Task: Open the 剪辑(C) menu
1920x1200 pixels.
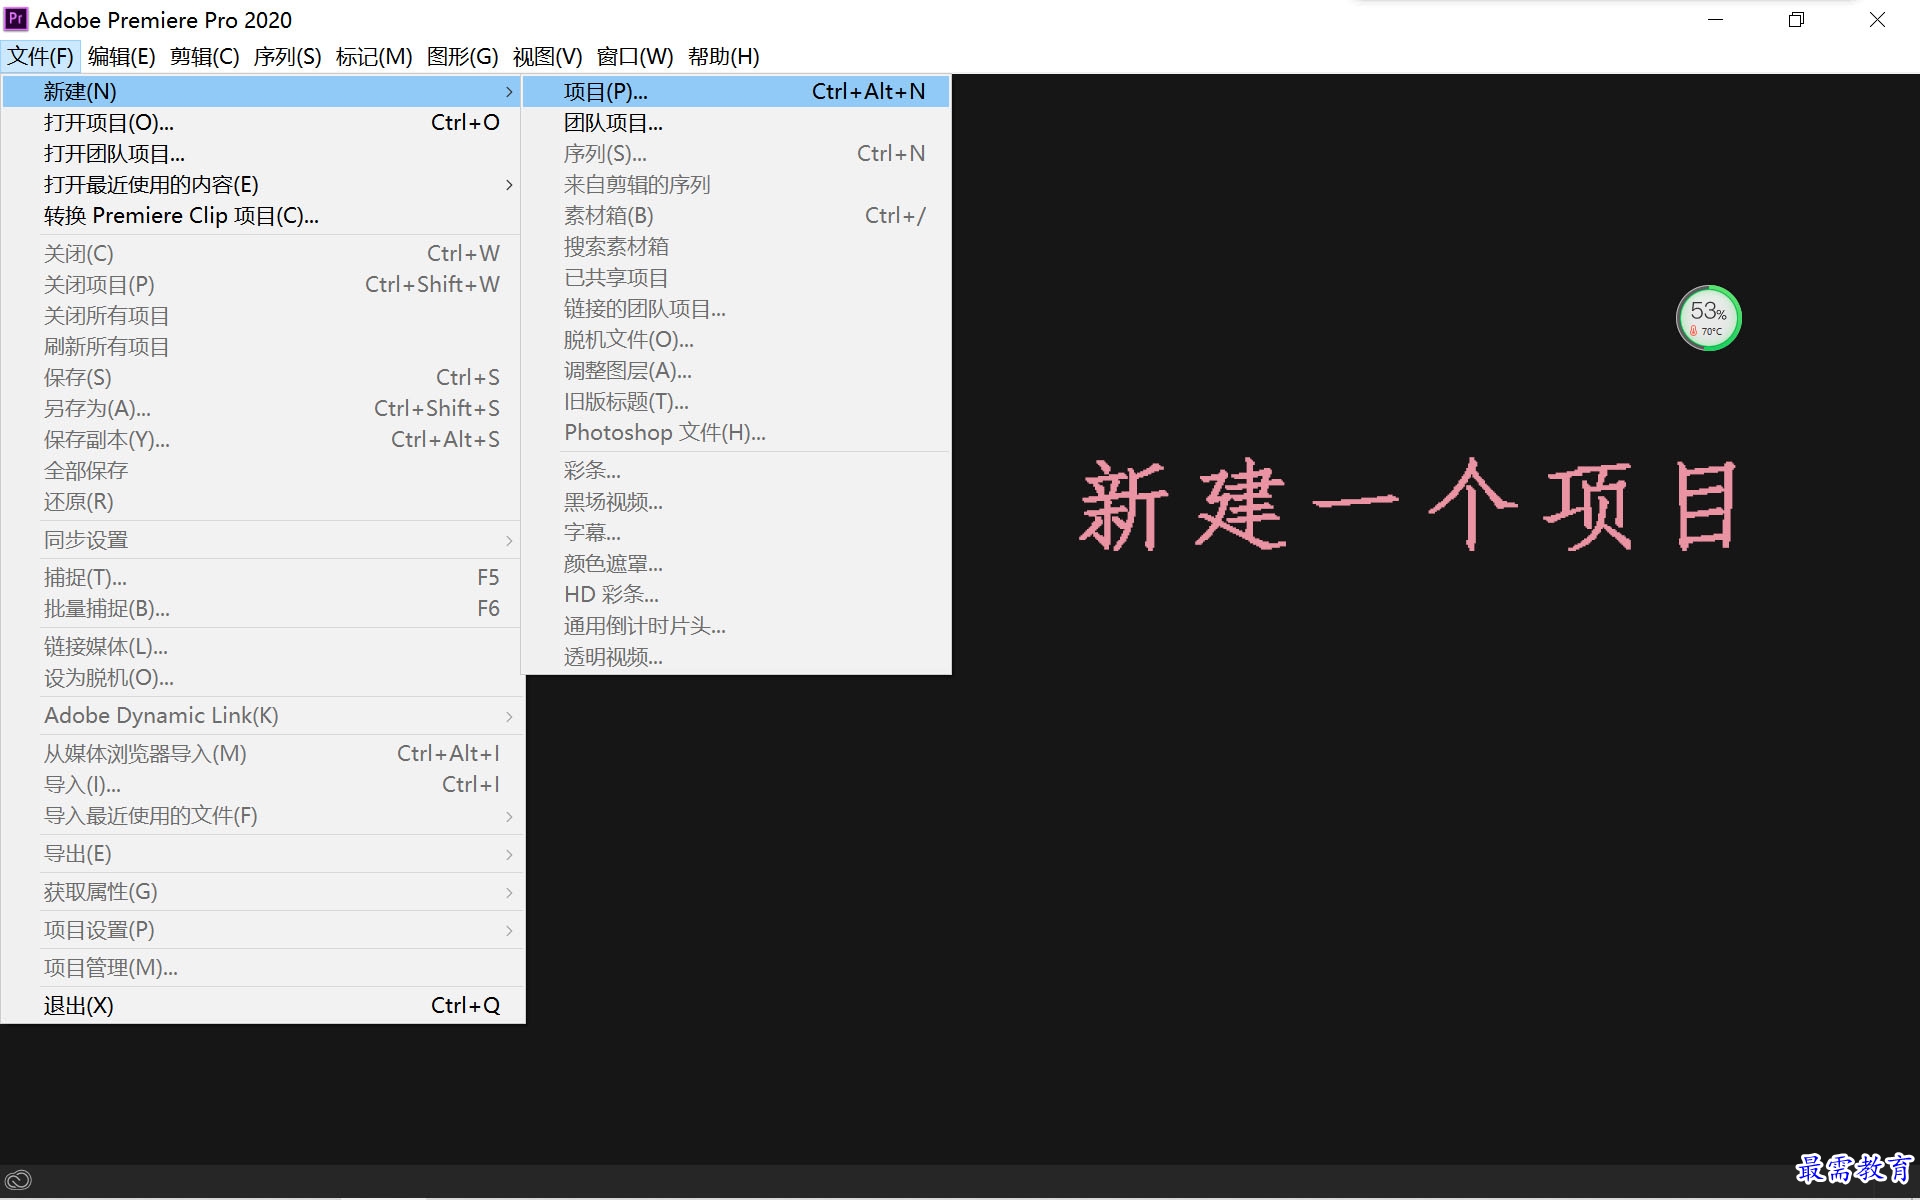Action: (x=204, y=56)
